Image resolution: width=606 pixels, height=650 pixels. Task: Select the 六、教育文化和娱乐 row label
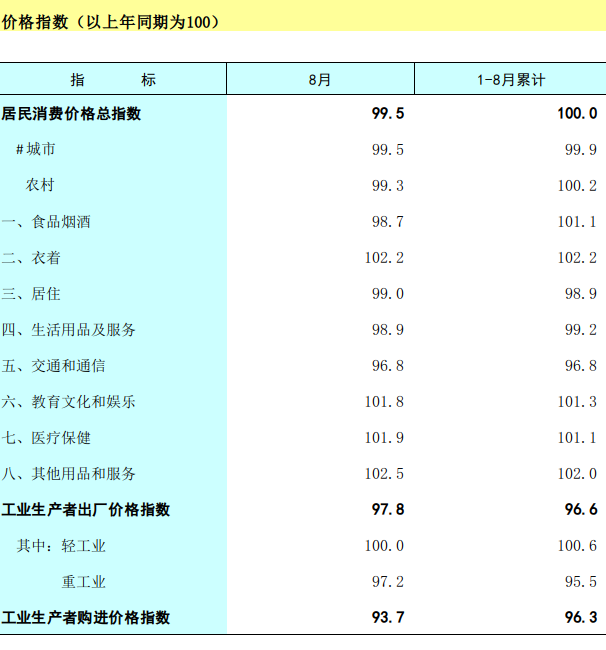coord(68,402)
